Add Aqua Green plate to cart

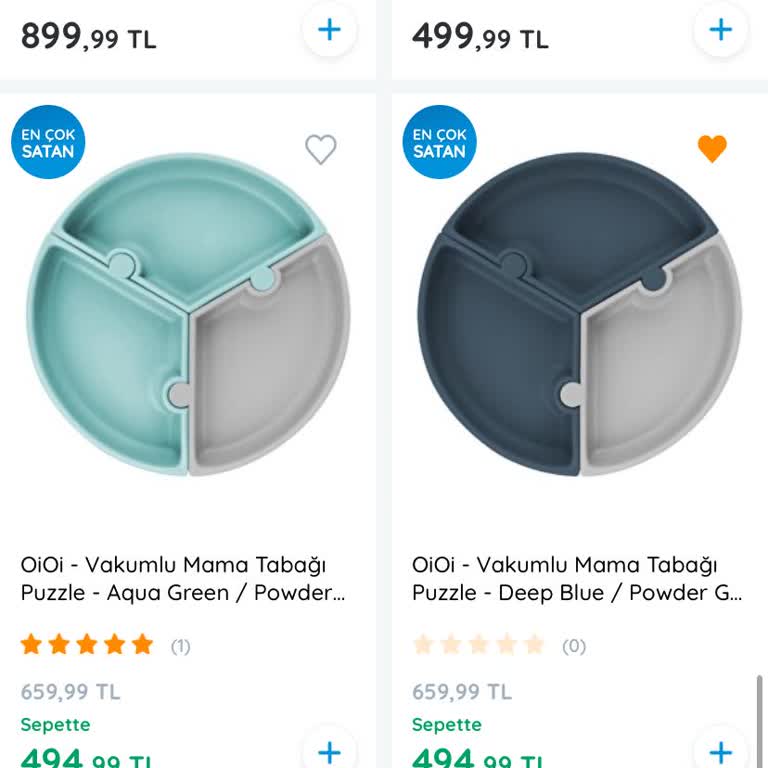(x=329, y=752)
